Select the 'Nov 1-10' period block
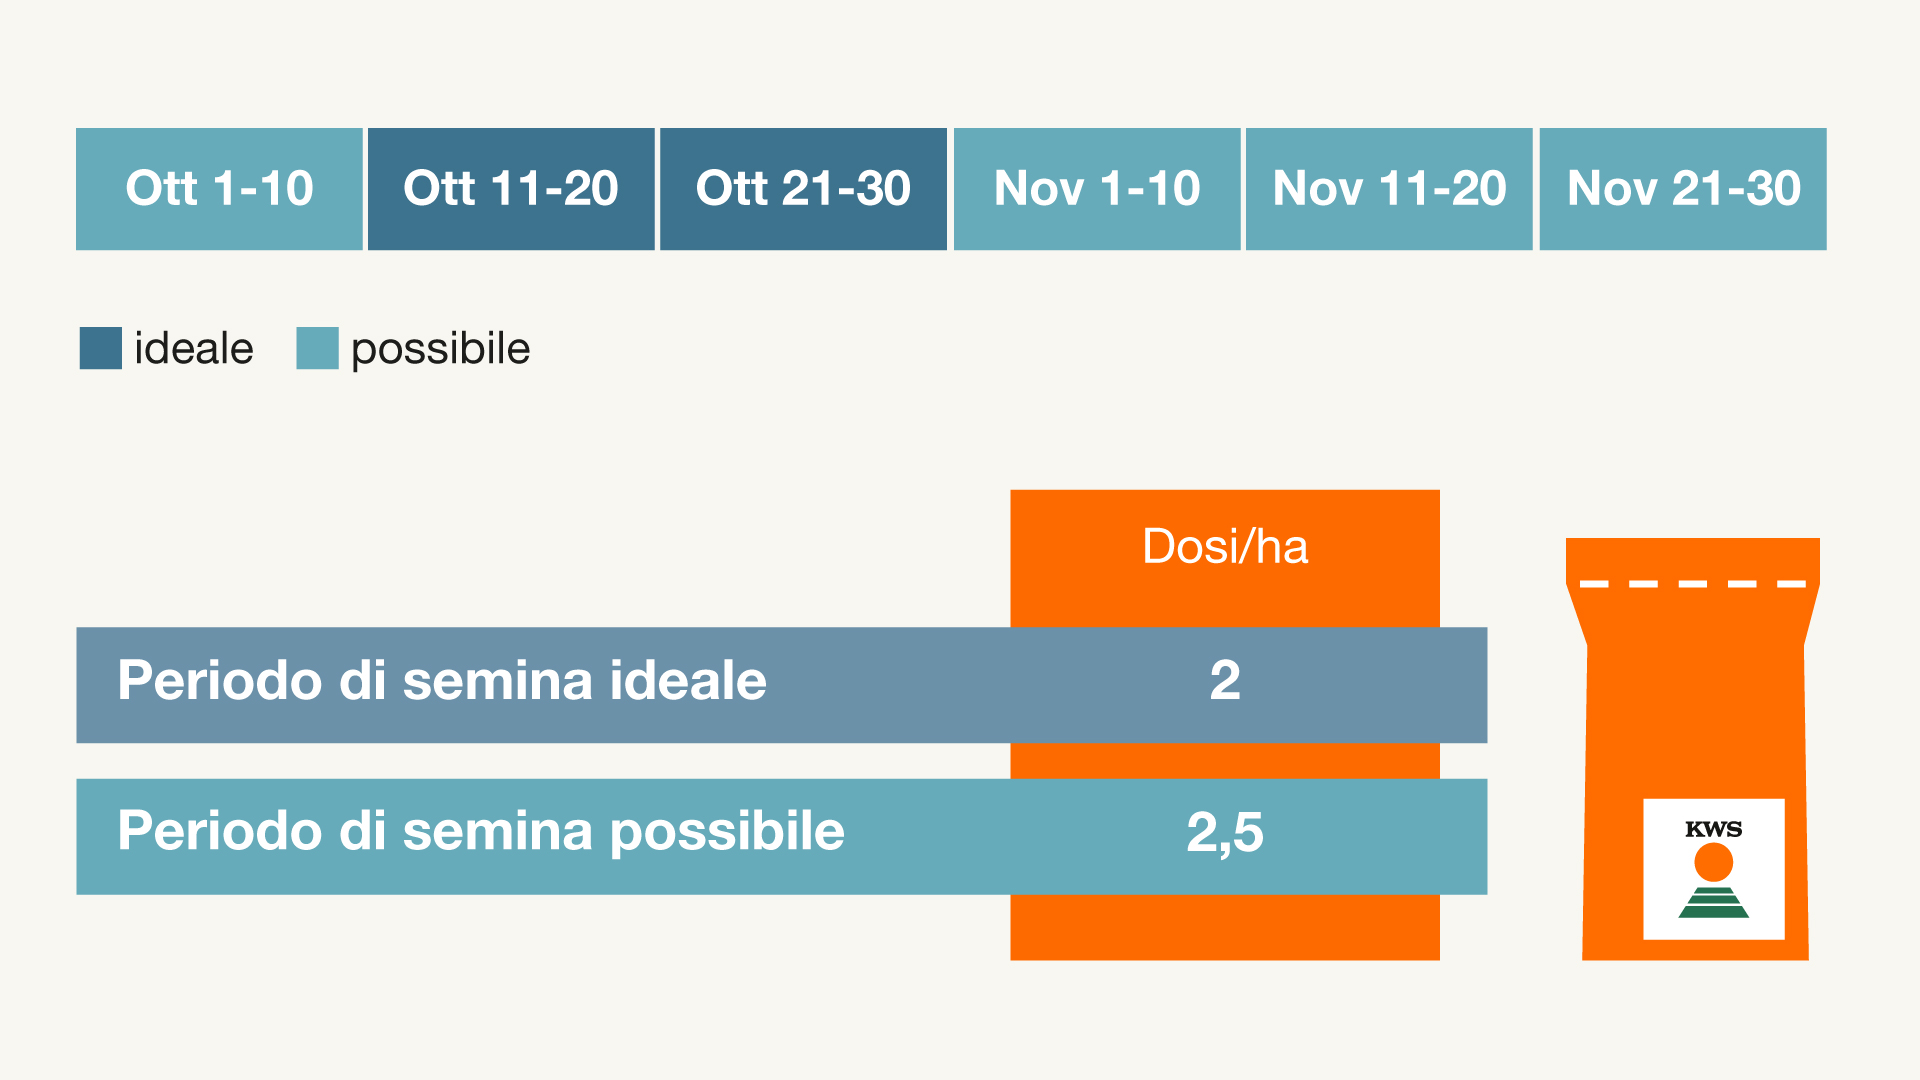1920x1080 pixels. (1097, 189)
